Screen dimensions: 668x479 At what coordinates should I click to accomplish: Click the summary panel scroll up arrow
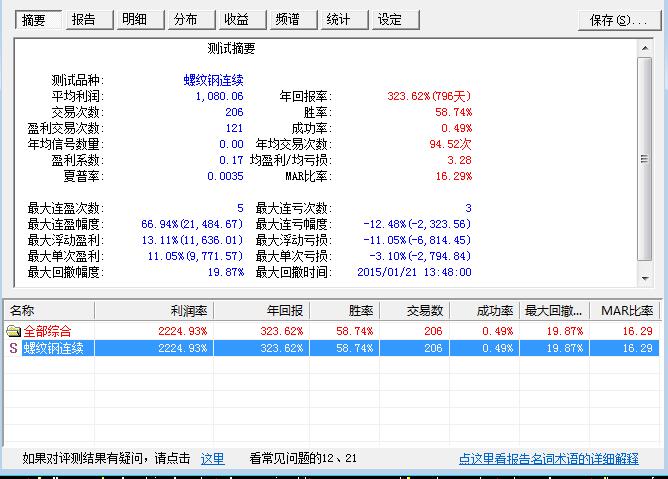(647, 47)
